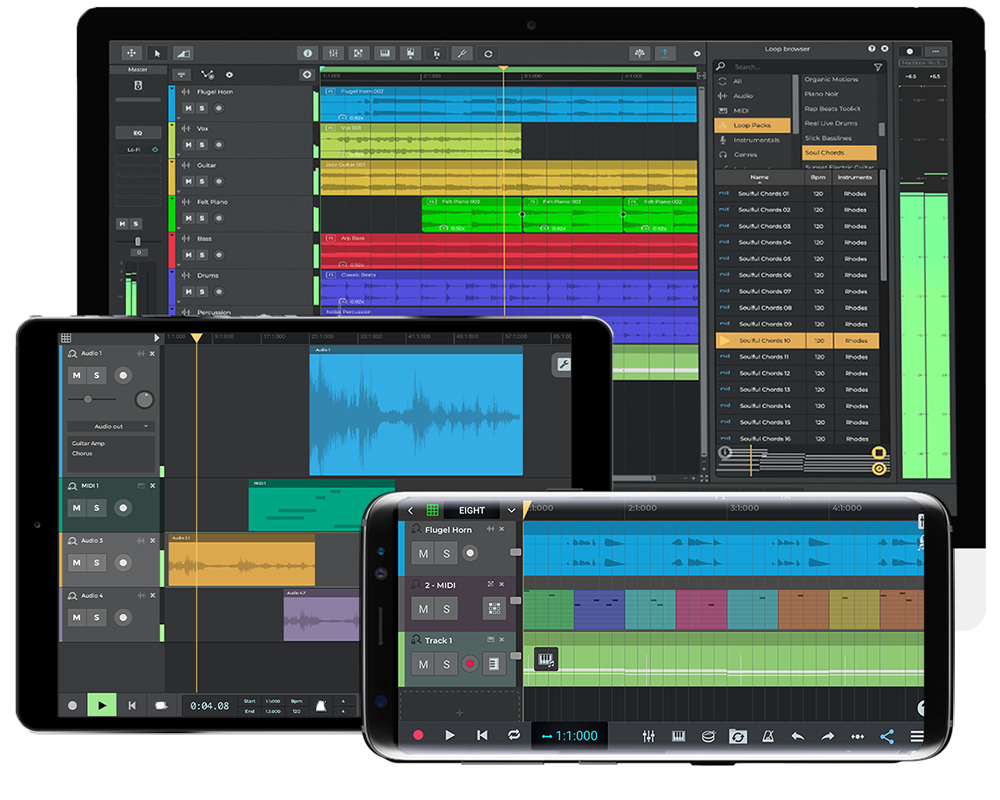Tap the blue share icon on phone
Screen dimensions: 1000x800
click(886, 736)
